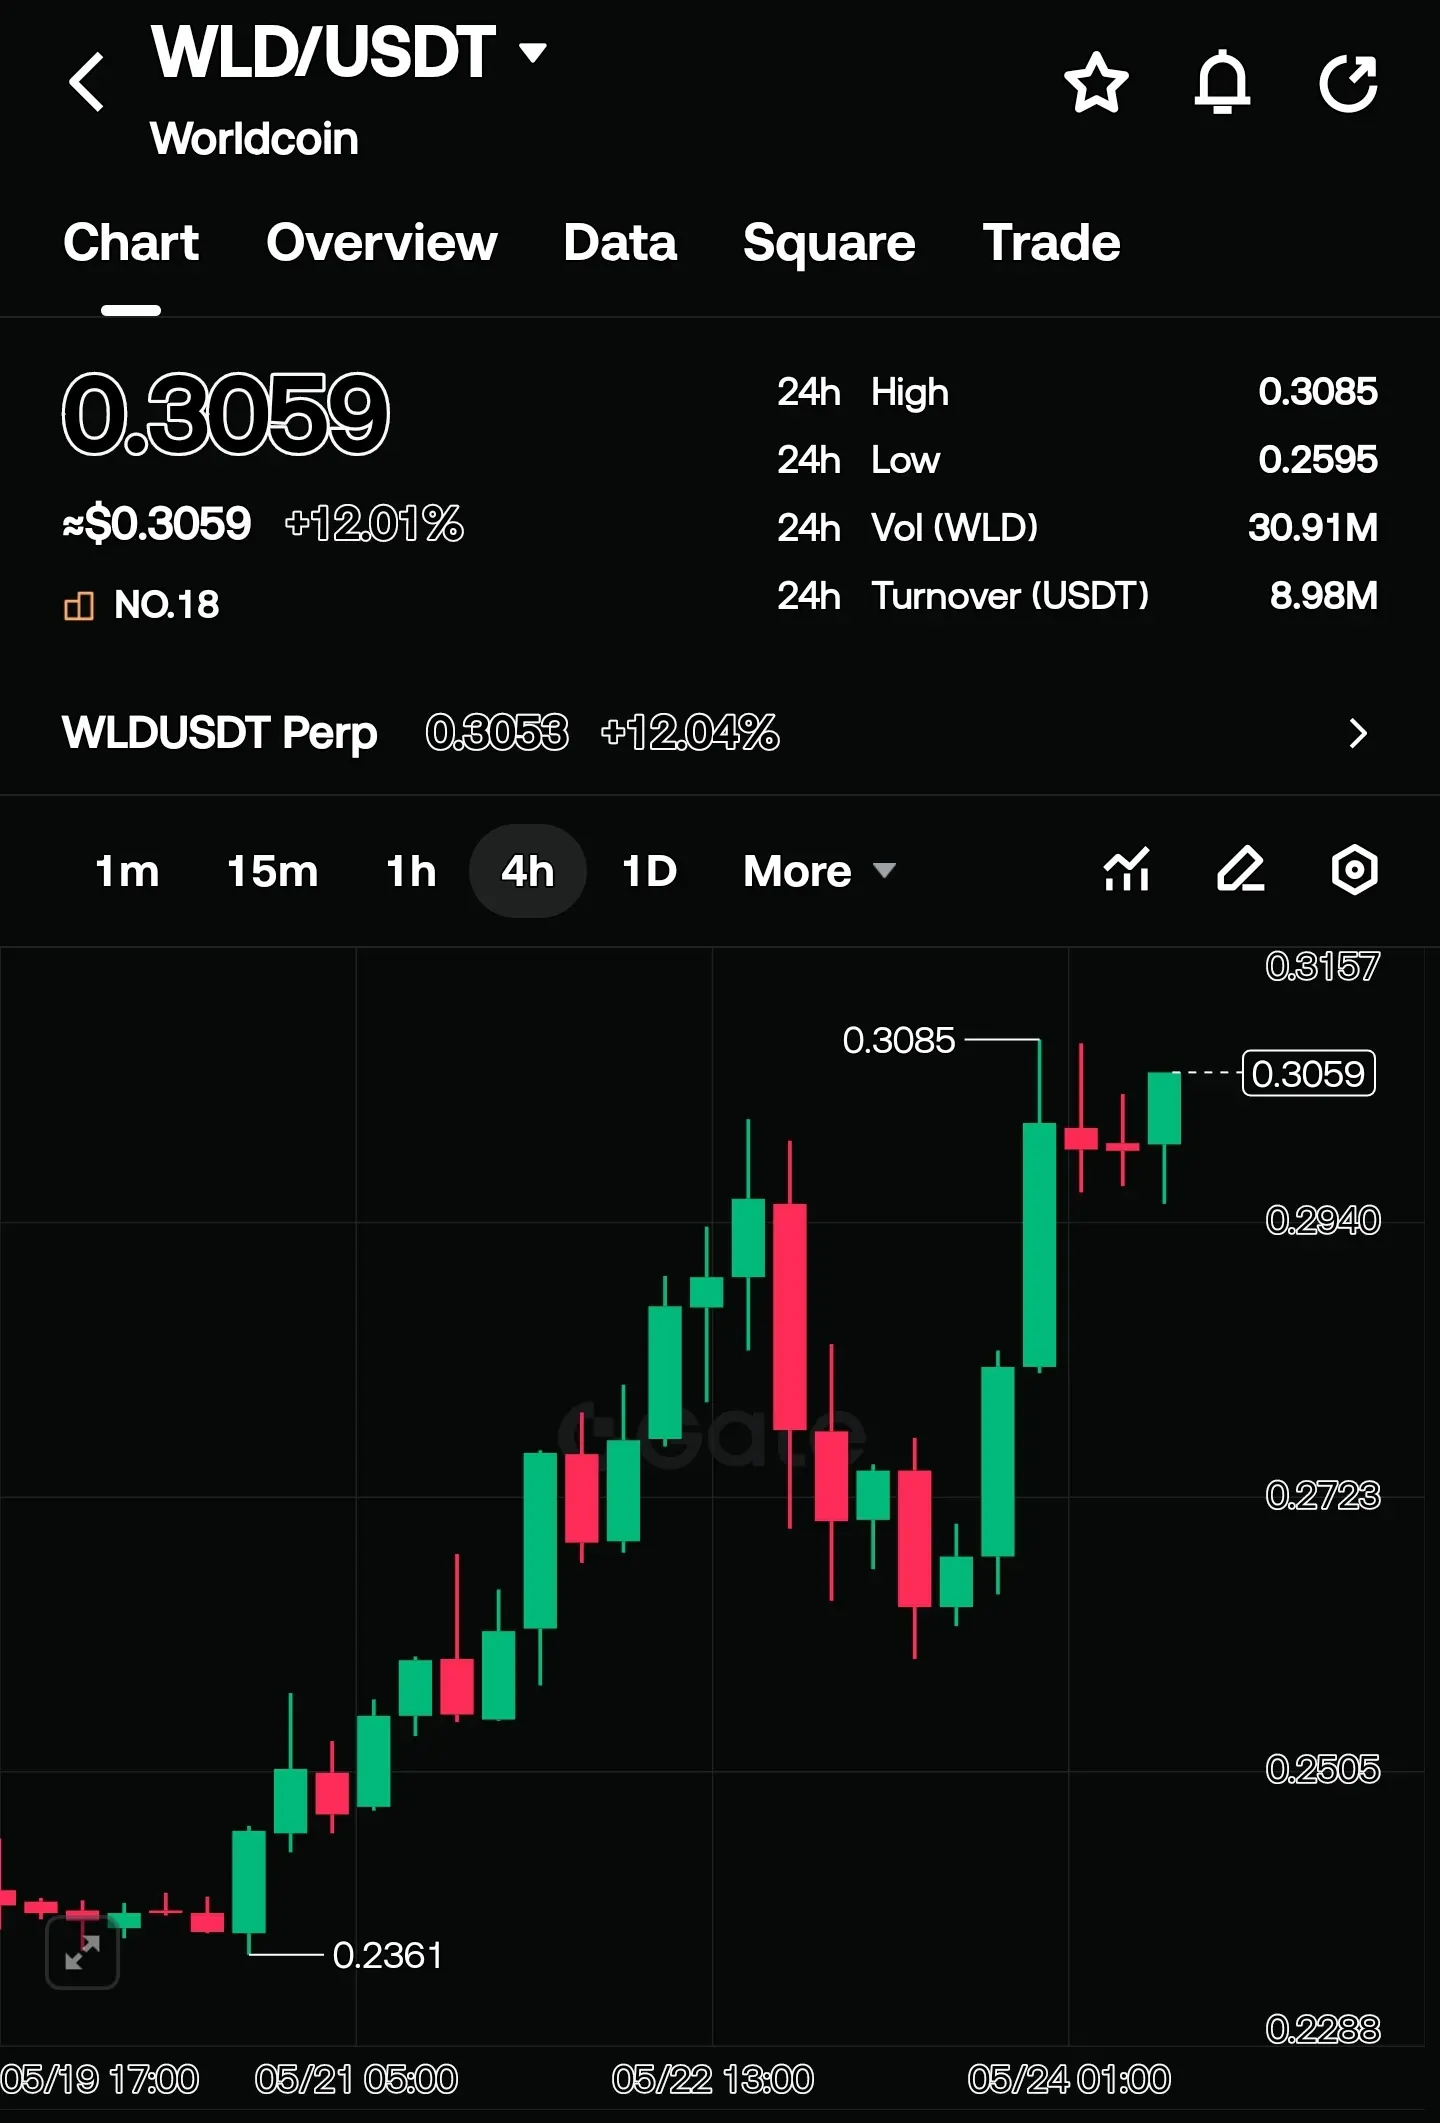Tap the 0.2505 price axis label
Screen dimensions: 1440x2123
pyautogui.click(x=1323, y=1770)
